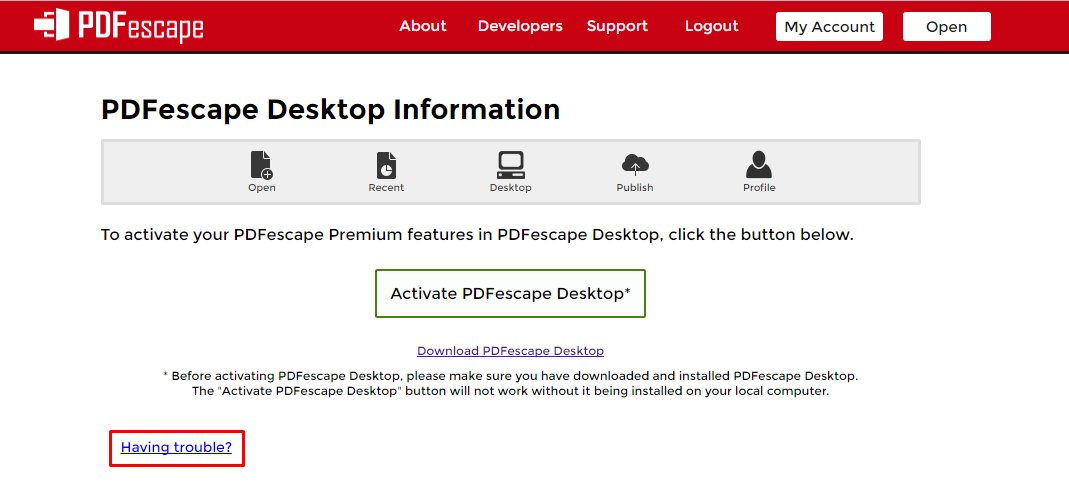Open My Account
The width and height of the screenshot is (1069, 501).
[x=829, y=27]
